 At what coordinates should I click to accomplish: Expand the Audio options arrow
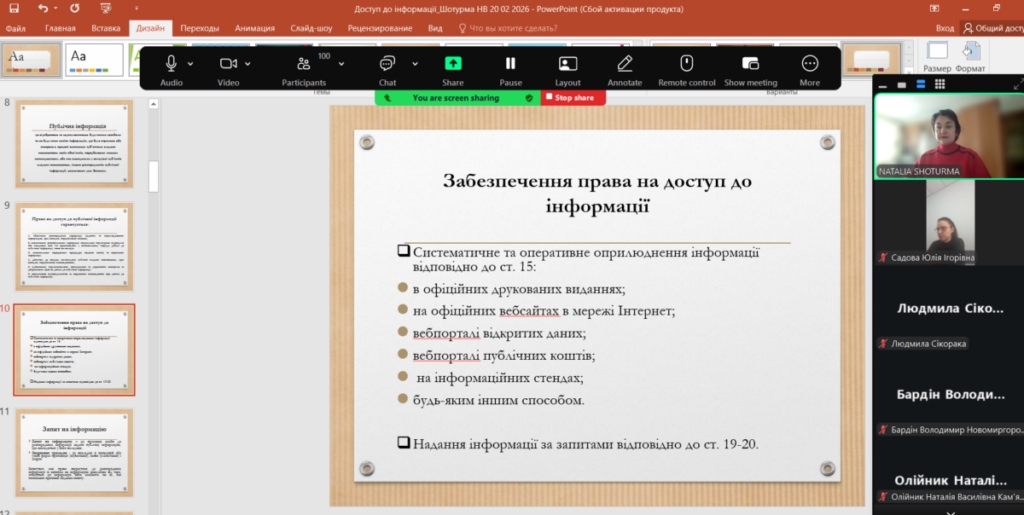[x=190, y=63]
